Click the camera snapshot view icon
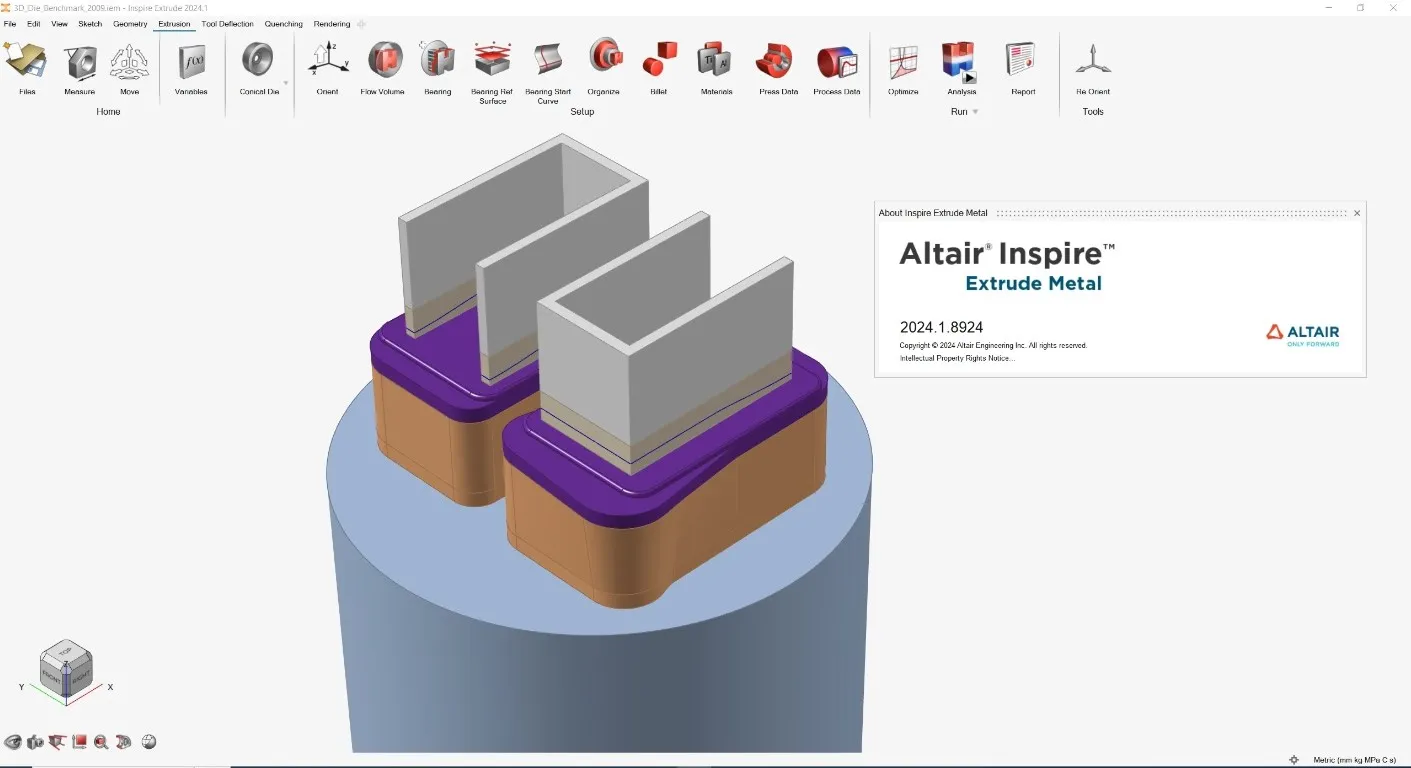 [35, 742]
